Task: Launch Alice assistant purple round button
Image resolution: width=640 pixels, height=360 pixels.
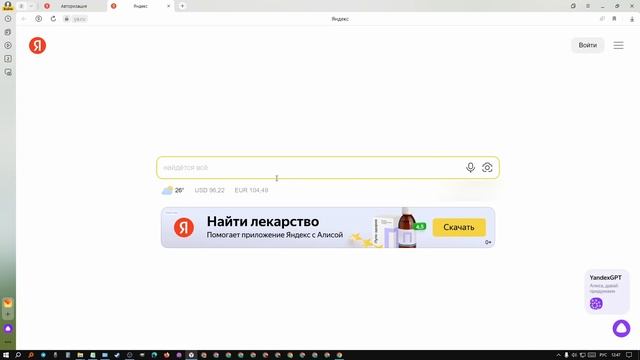Action: click(621, 329)
